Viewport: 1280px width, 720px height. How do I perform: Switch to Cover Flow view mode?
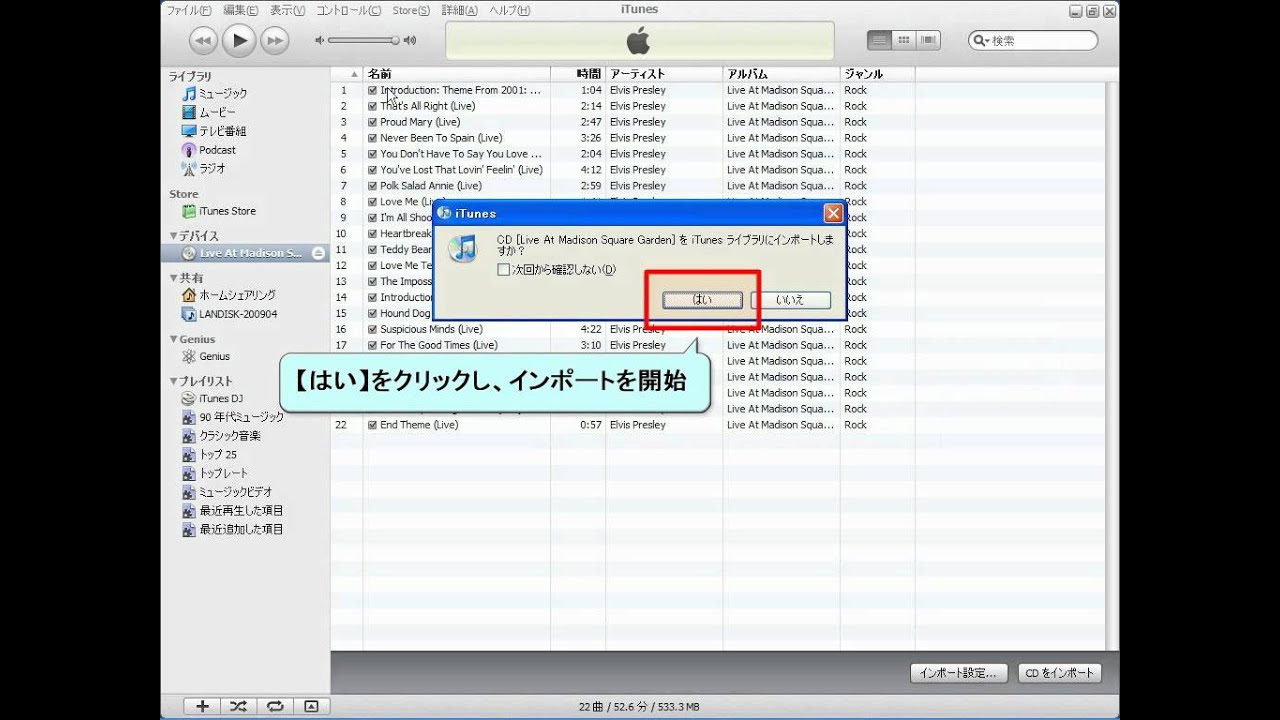[929, 40]
